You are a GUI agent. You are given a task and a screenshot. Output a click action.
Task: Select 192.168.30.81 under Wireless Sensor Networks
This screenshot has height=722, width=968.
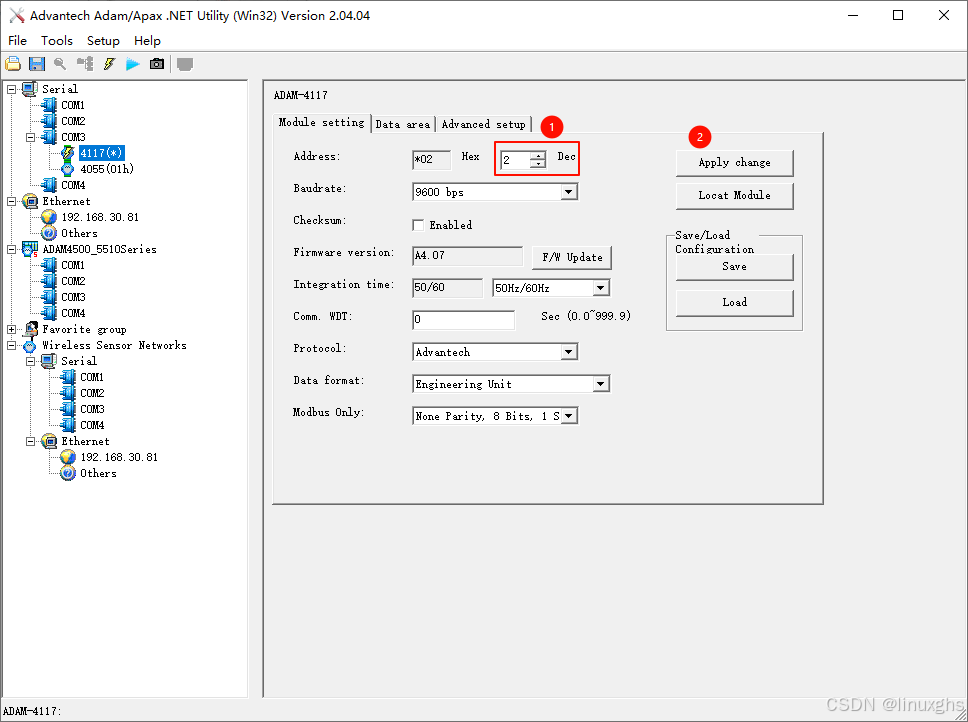click(119, 457)
